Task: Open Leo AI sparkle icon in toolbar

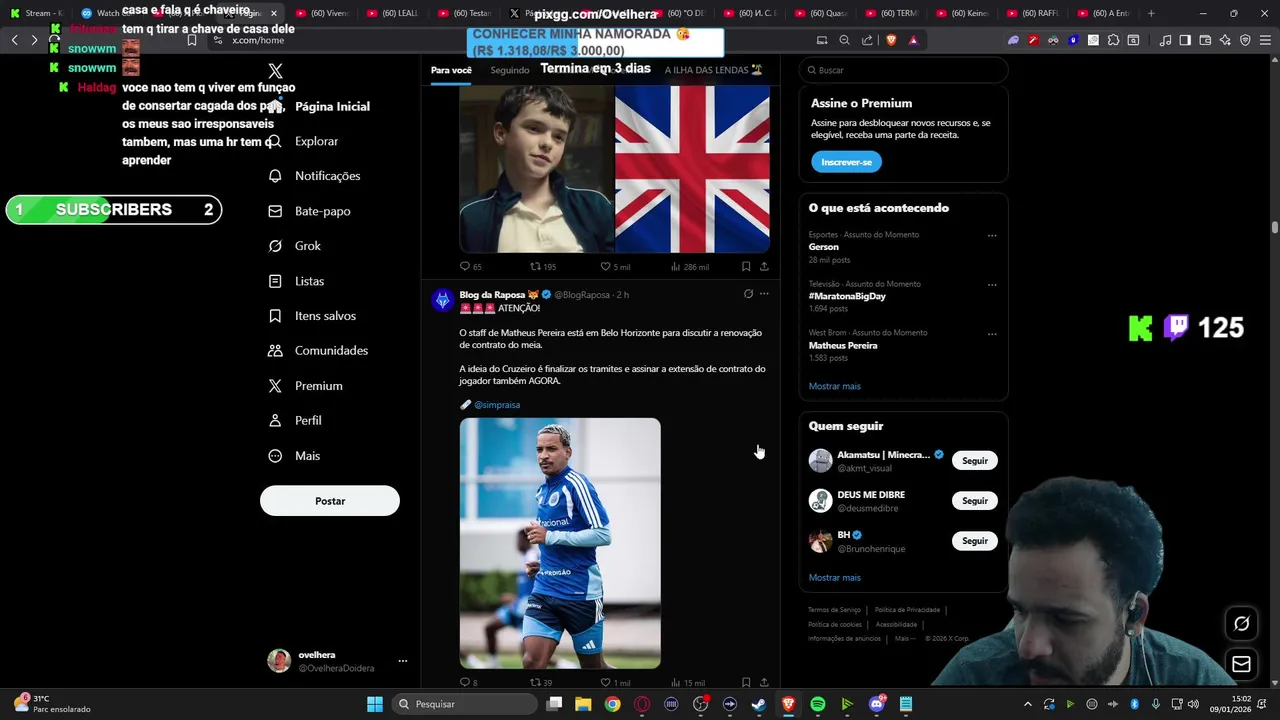Action: click(1225, 40)
